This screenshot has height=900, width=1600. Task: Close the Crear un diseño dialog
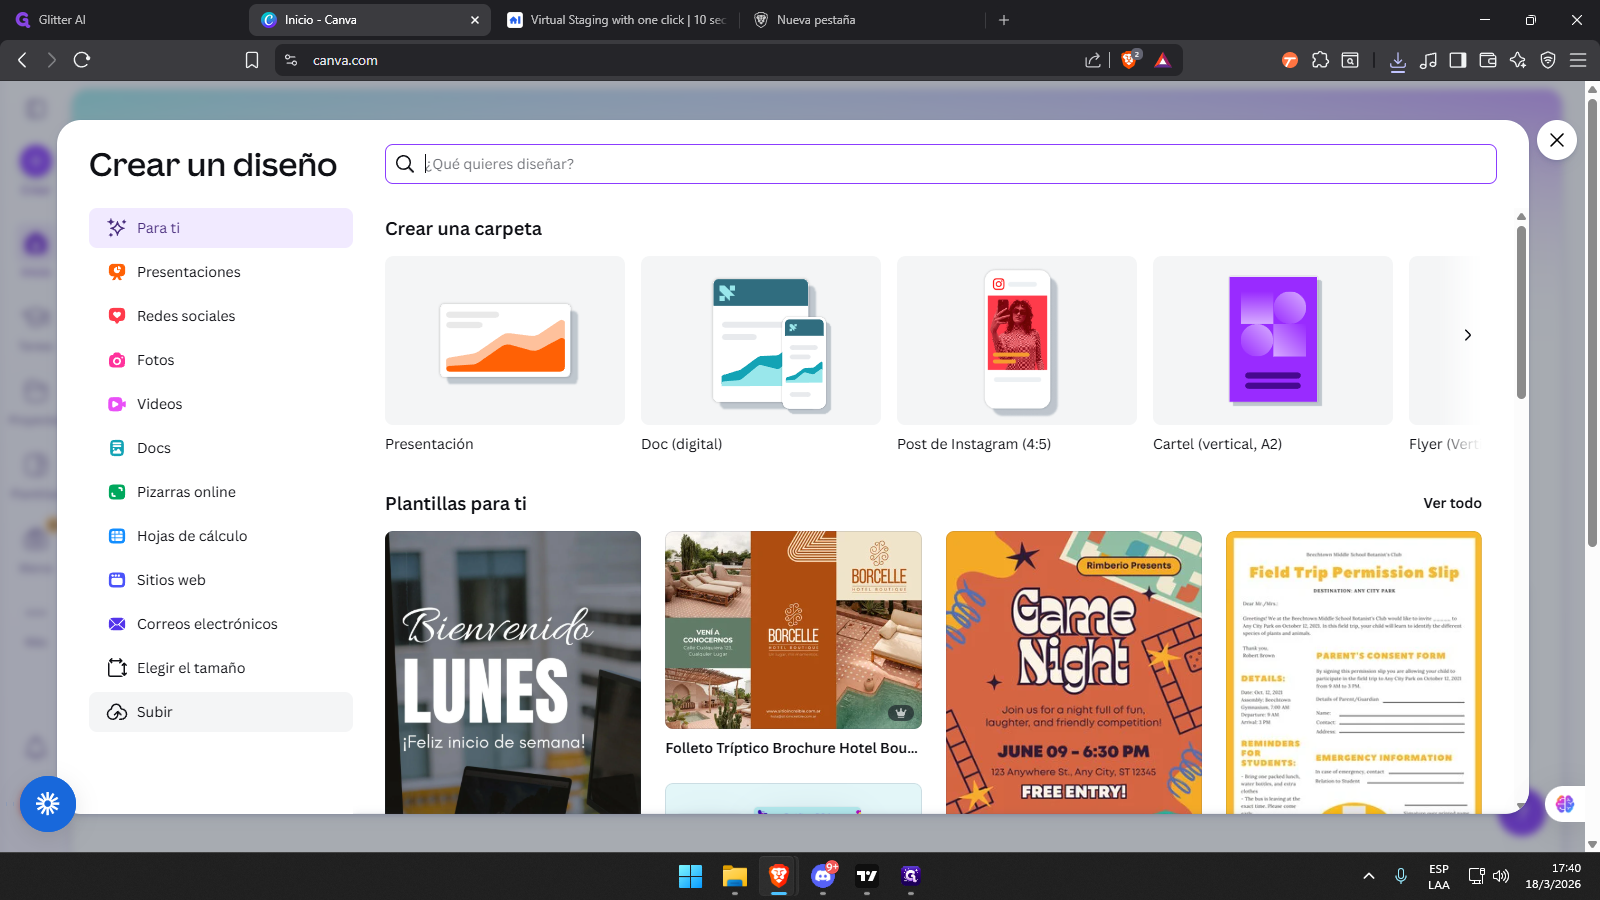1556,140
